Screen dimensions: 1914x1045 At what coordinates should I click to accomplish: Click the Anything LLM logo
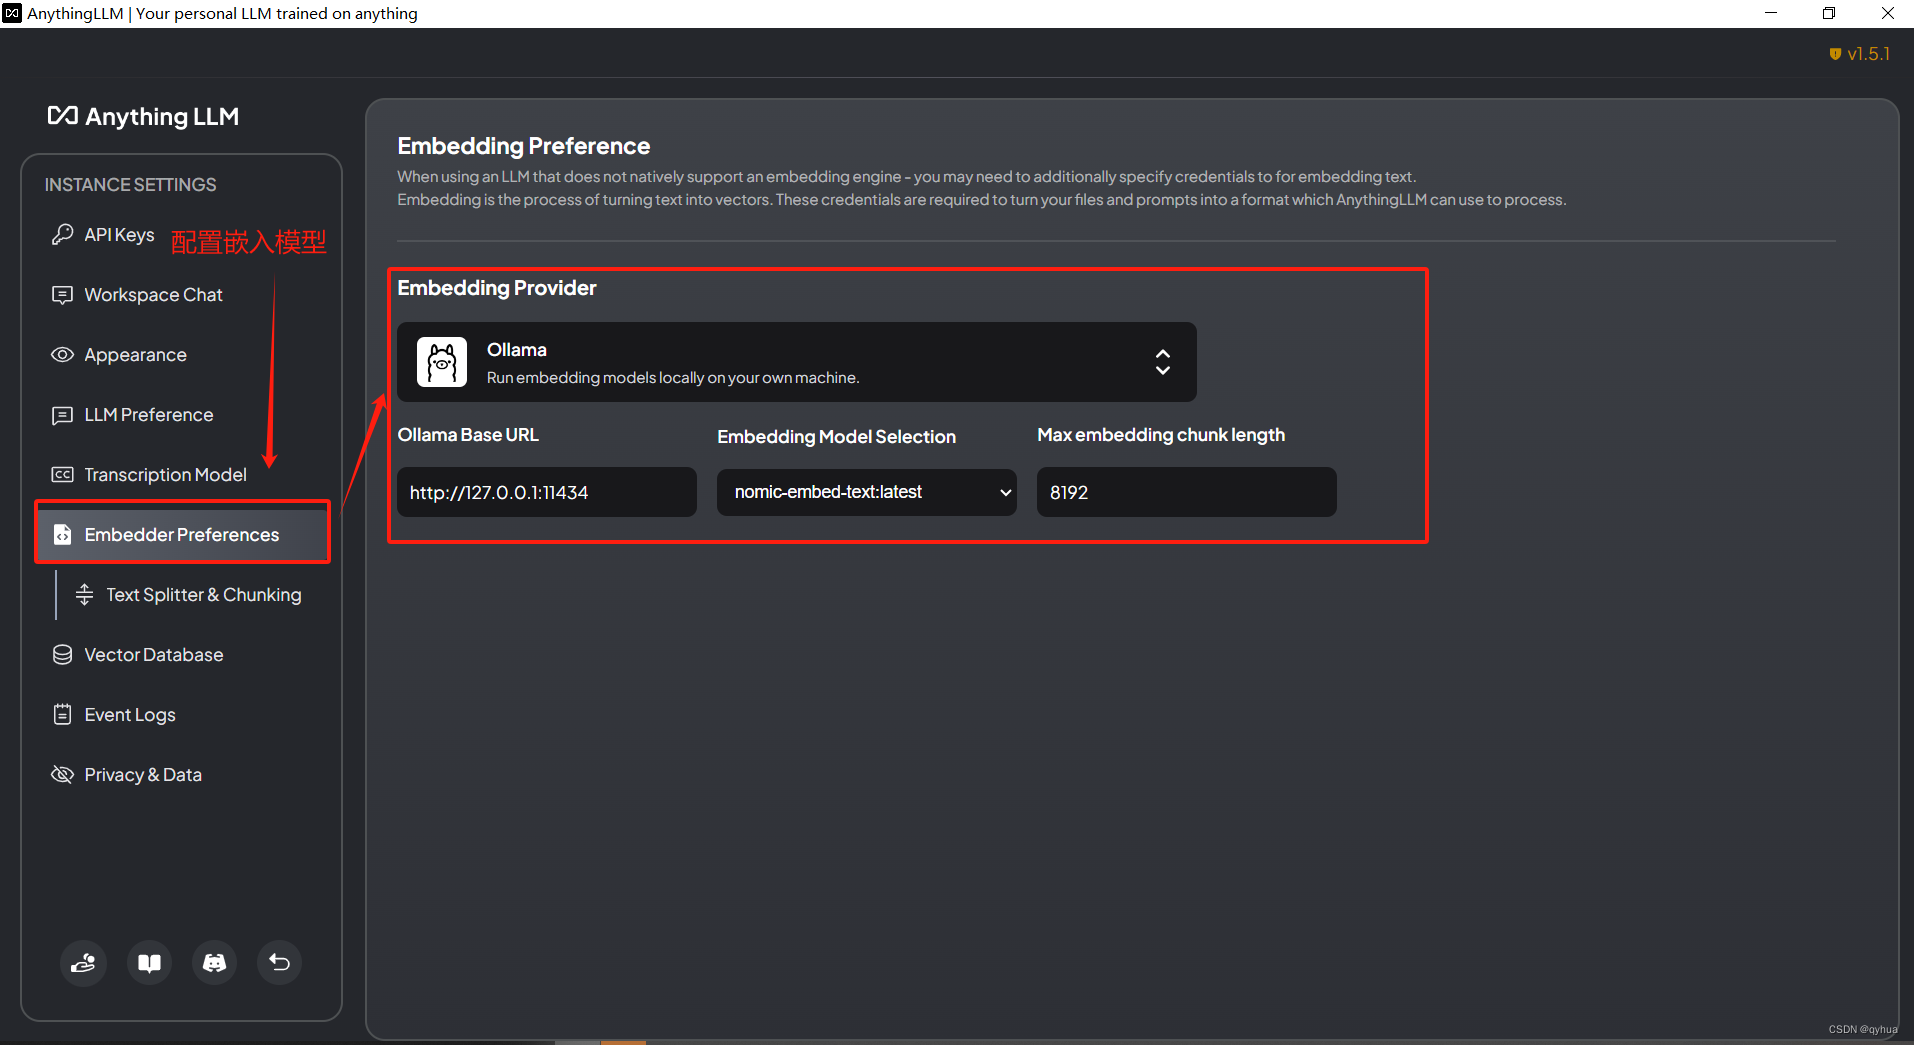point(143,116)
